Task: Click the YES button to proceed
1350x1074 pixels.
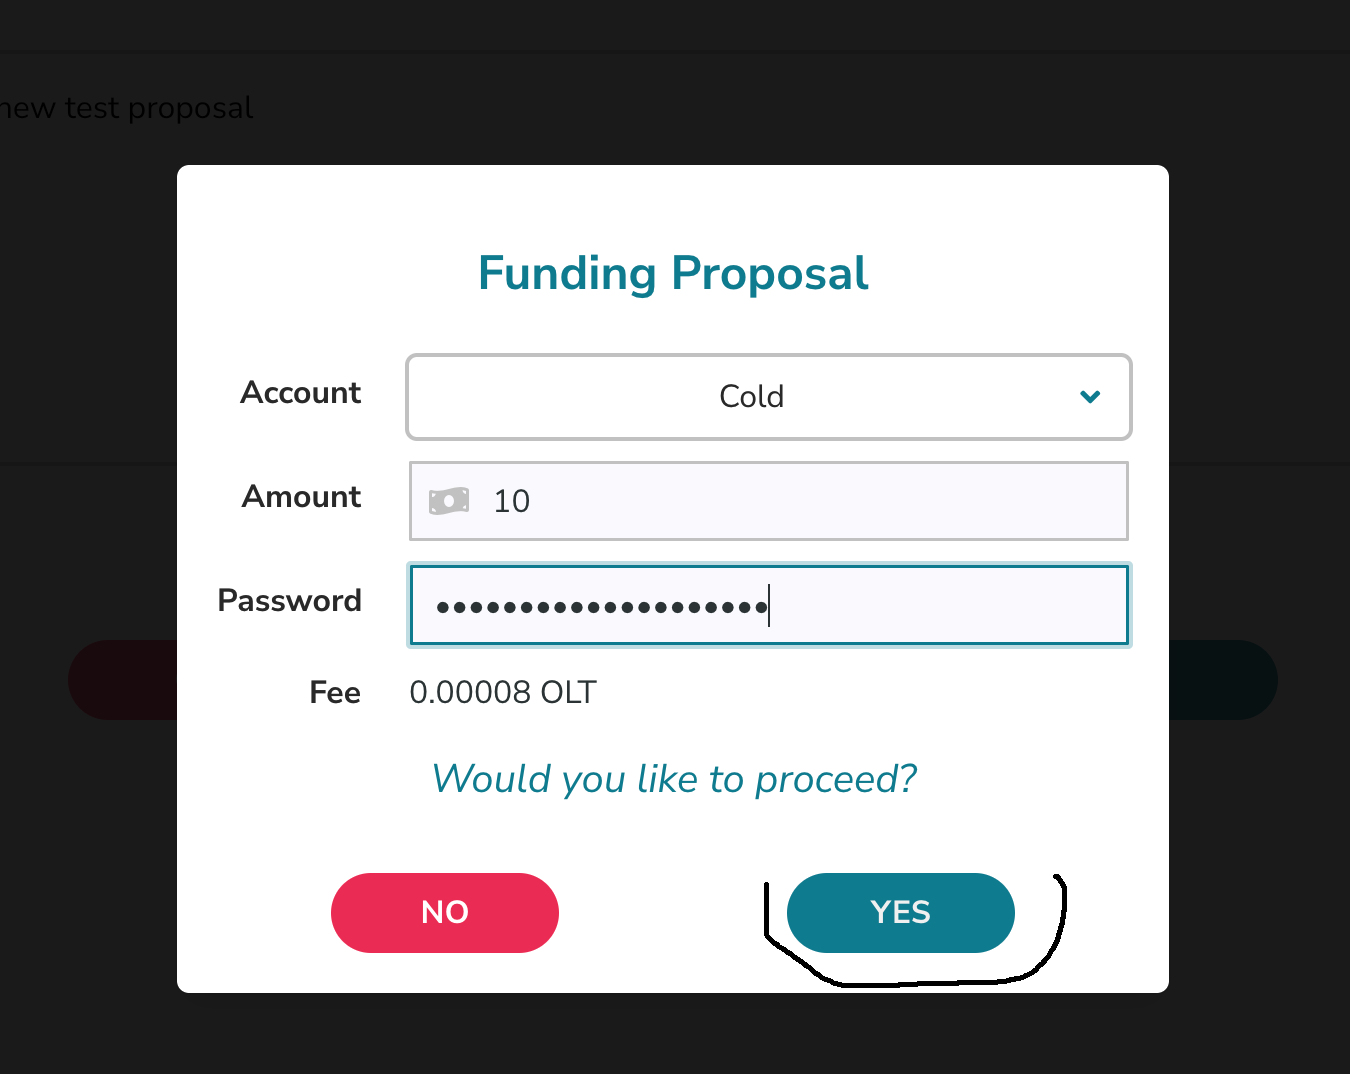Action: coord(900,912)
